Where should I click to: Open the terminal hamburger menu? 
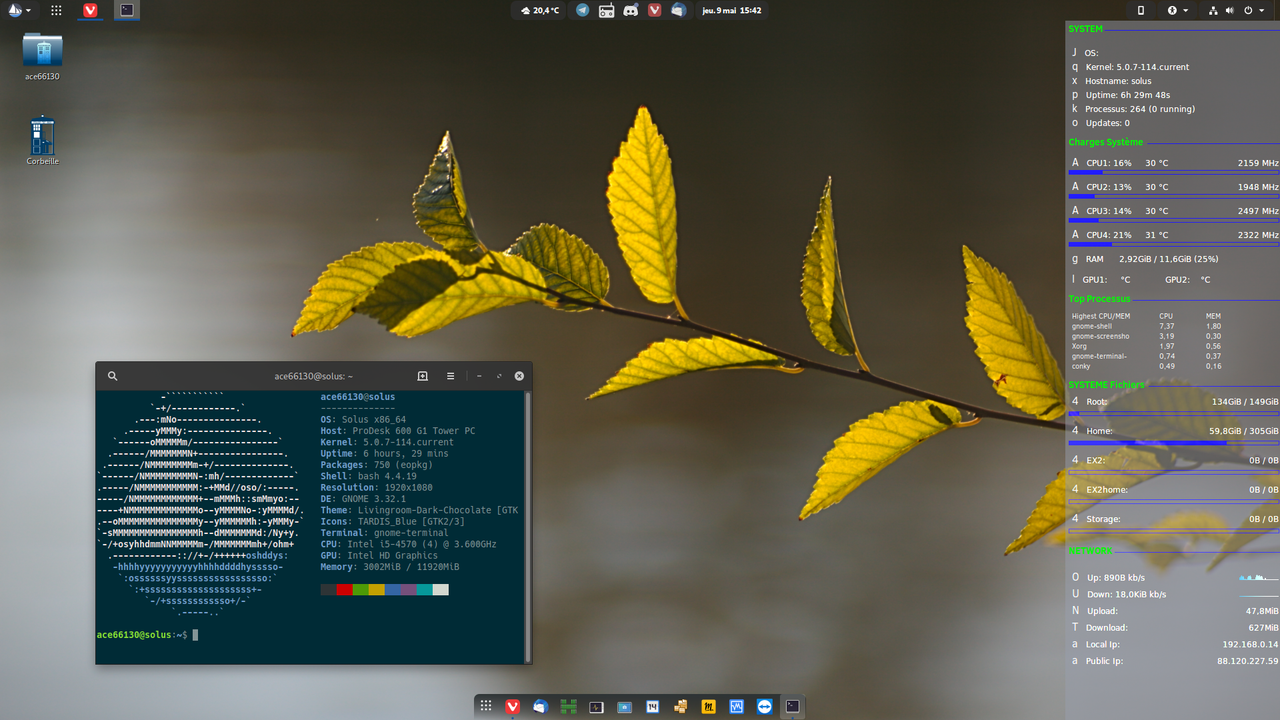click(x=450, y=376)
